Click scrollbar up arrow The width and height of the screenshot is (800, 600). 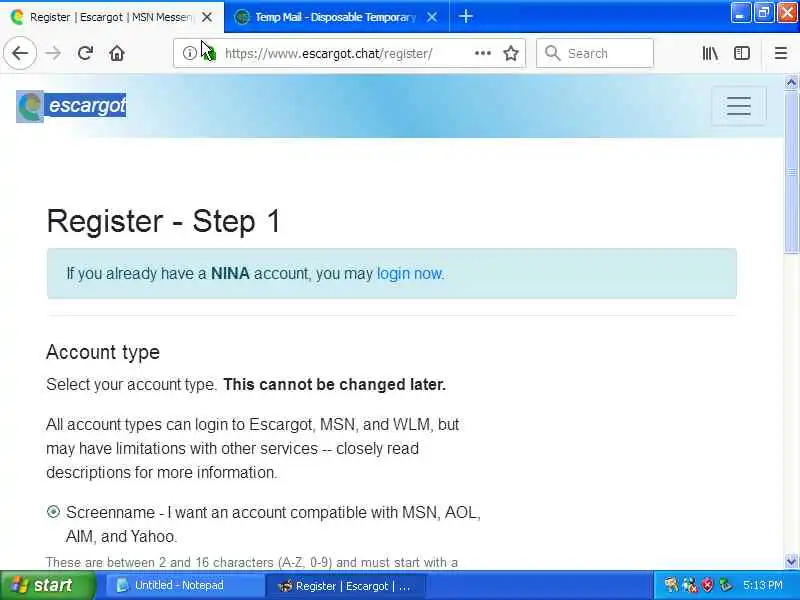pos(791,82)
